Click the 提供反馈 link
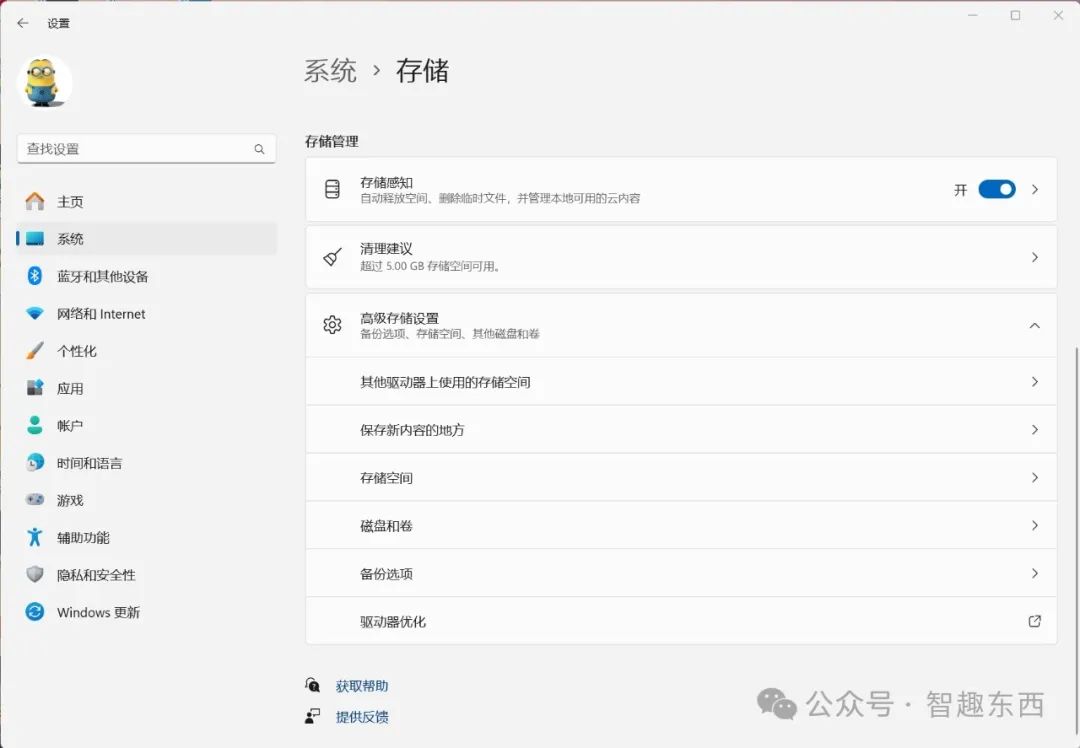The height and width of the screenshot is (748, 1080). point(361,717)
